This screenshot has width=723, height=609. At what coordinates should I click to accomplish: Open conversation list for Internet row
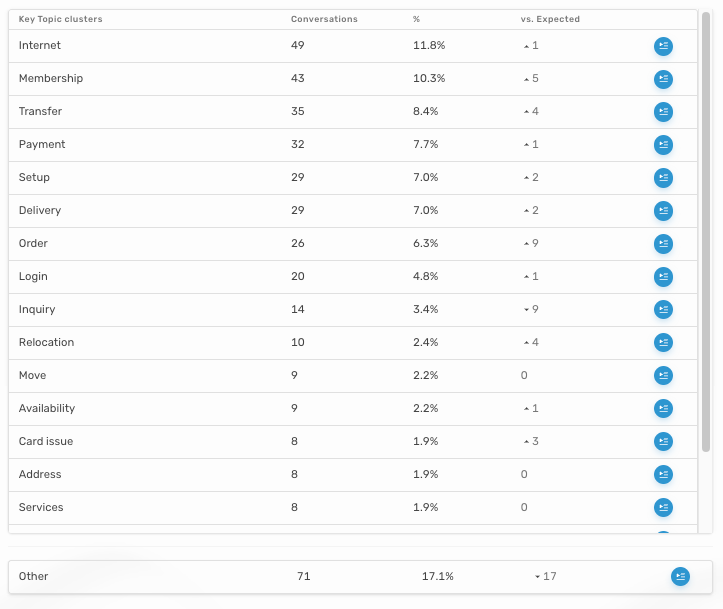(x=663, y=46)
